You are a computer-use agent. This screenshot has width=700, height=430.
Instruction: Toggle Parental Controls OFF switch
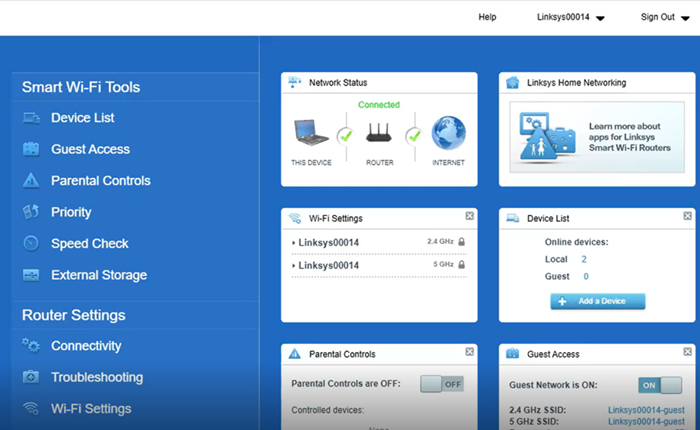click(442, 384)
